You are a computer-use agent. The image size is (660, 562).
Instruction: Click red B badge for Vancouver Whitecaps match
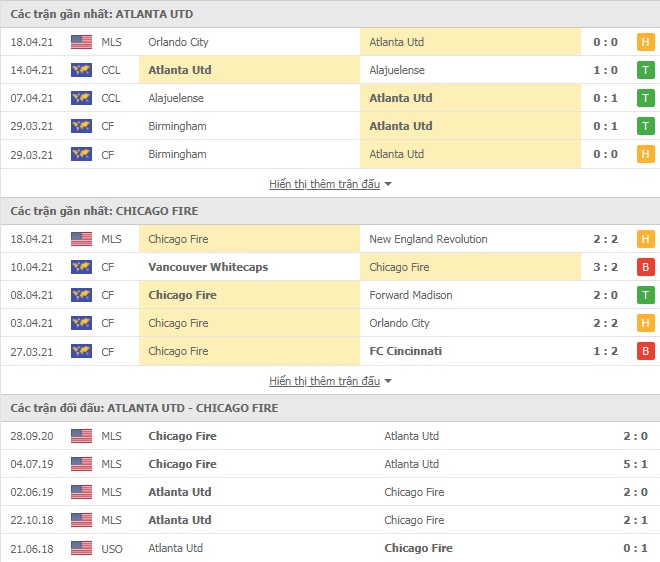[x=645, y=267]
